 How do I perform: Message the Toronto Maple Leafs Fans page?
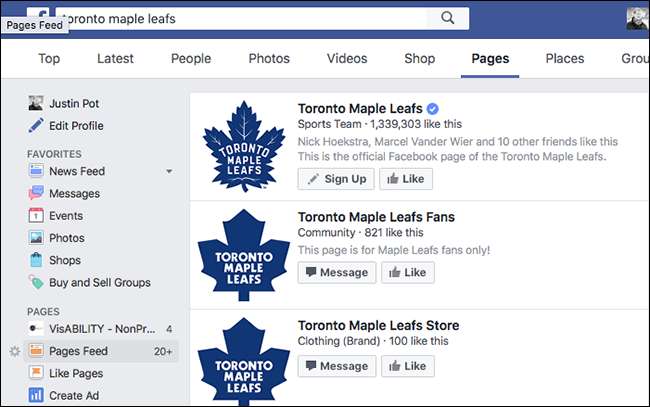point(337,272)
